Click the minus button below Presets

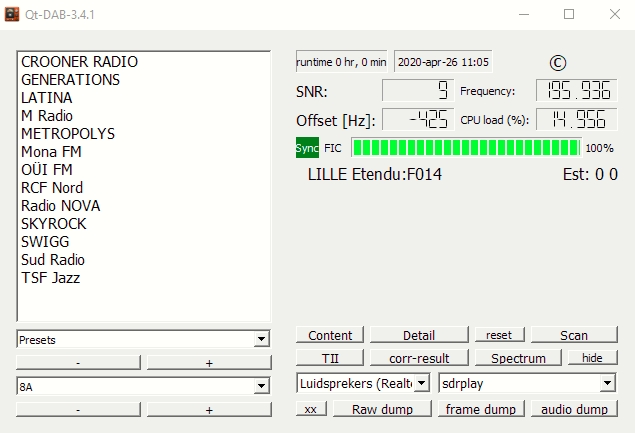tap(78, 363)
